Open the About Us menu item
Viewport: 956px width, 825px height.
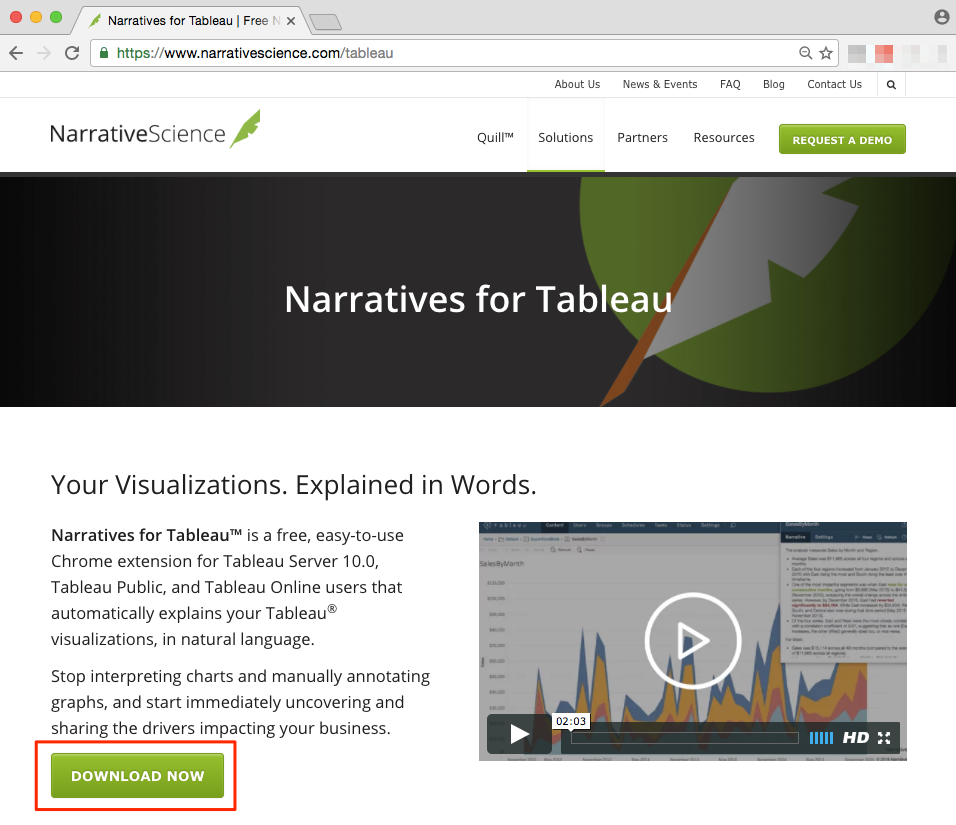tap(577, 84)
